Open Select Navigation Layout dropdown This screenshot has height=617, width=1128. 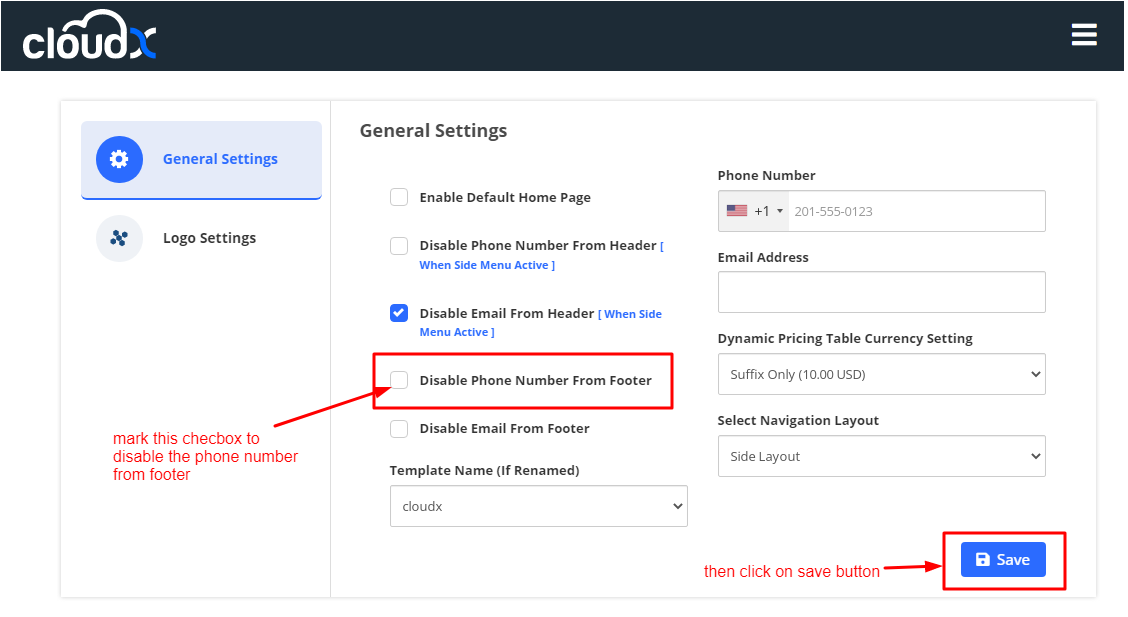click(881, 456)
